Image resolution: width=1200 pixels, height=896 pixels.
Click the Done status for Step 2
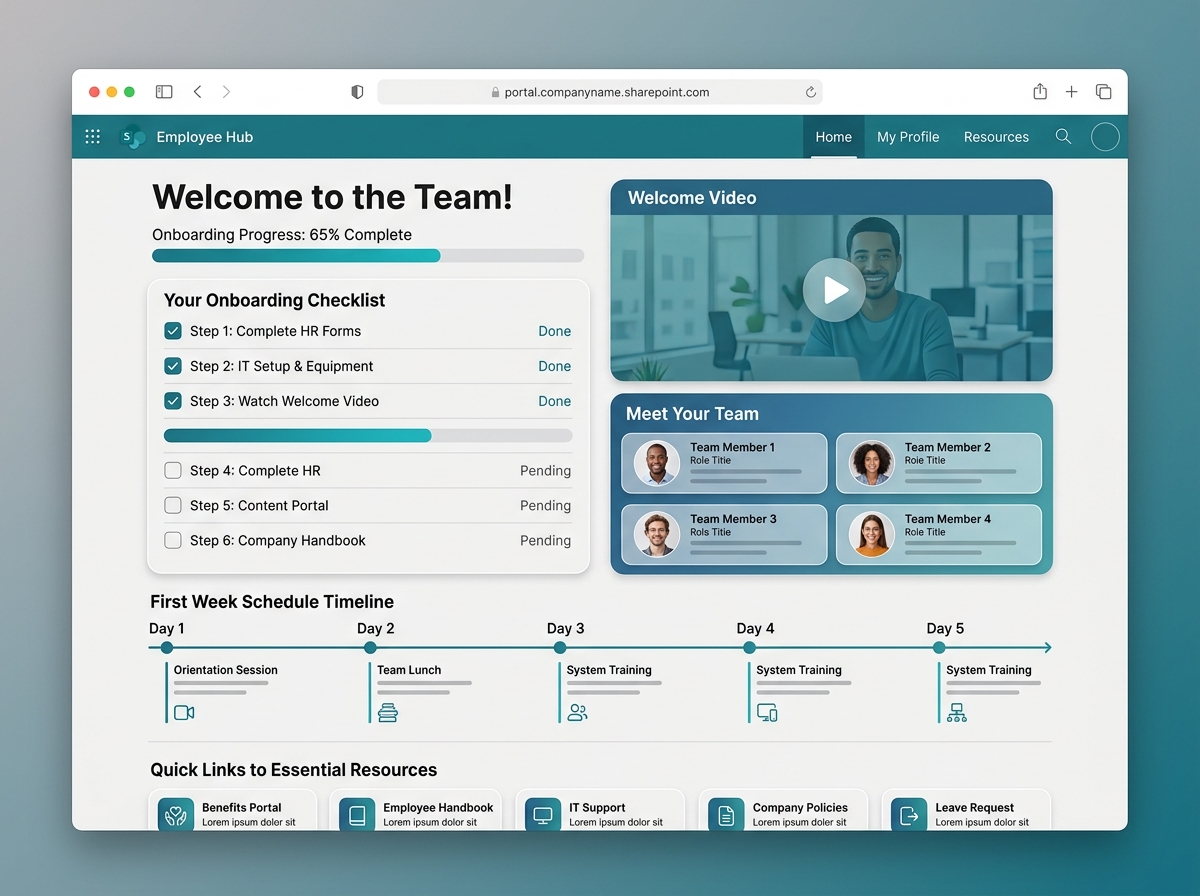click(555, 366)
